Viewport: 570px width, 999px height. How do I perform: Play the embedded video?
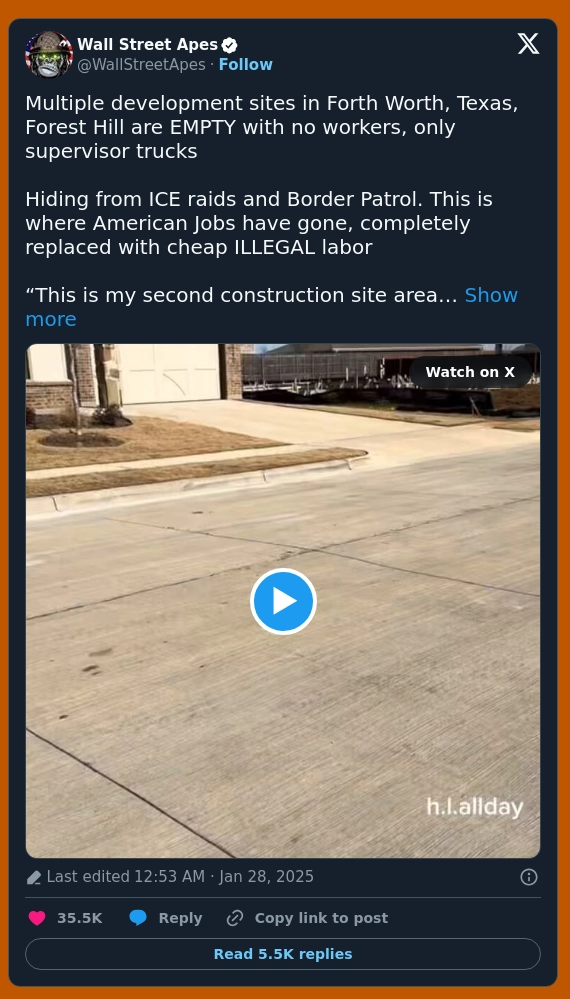point(283,601)
